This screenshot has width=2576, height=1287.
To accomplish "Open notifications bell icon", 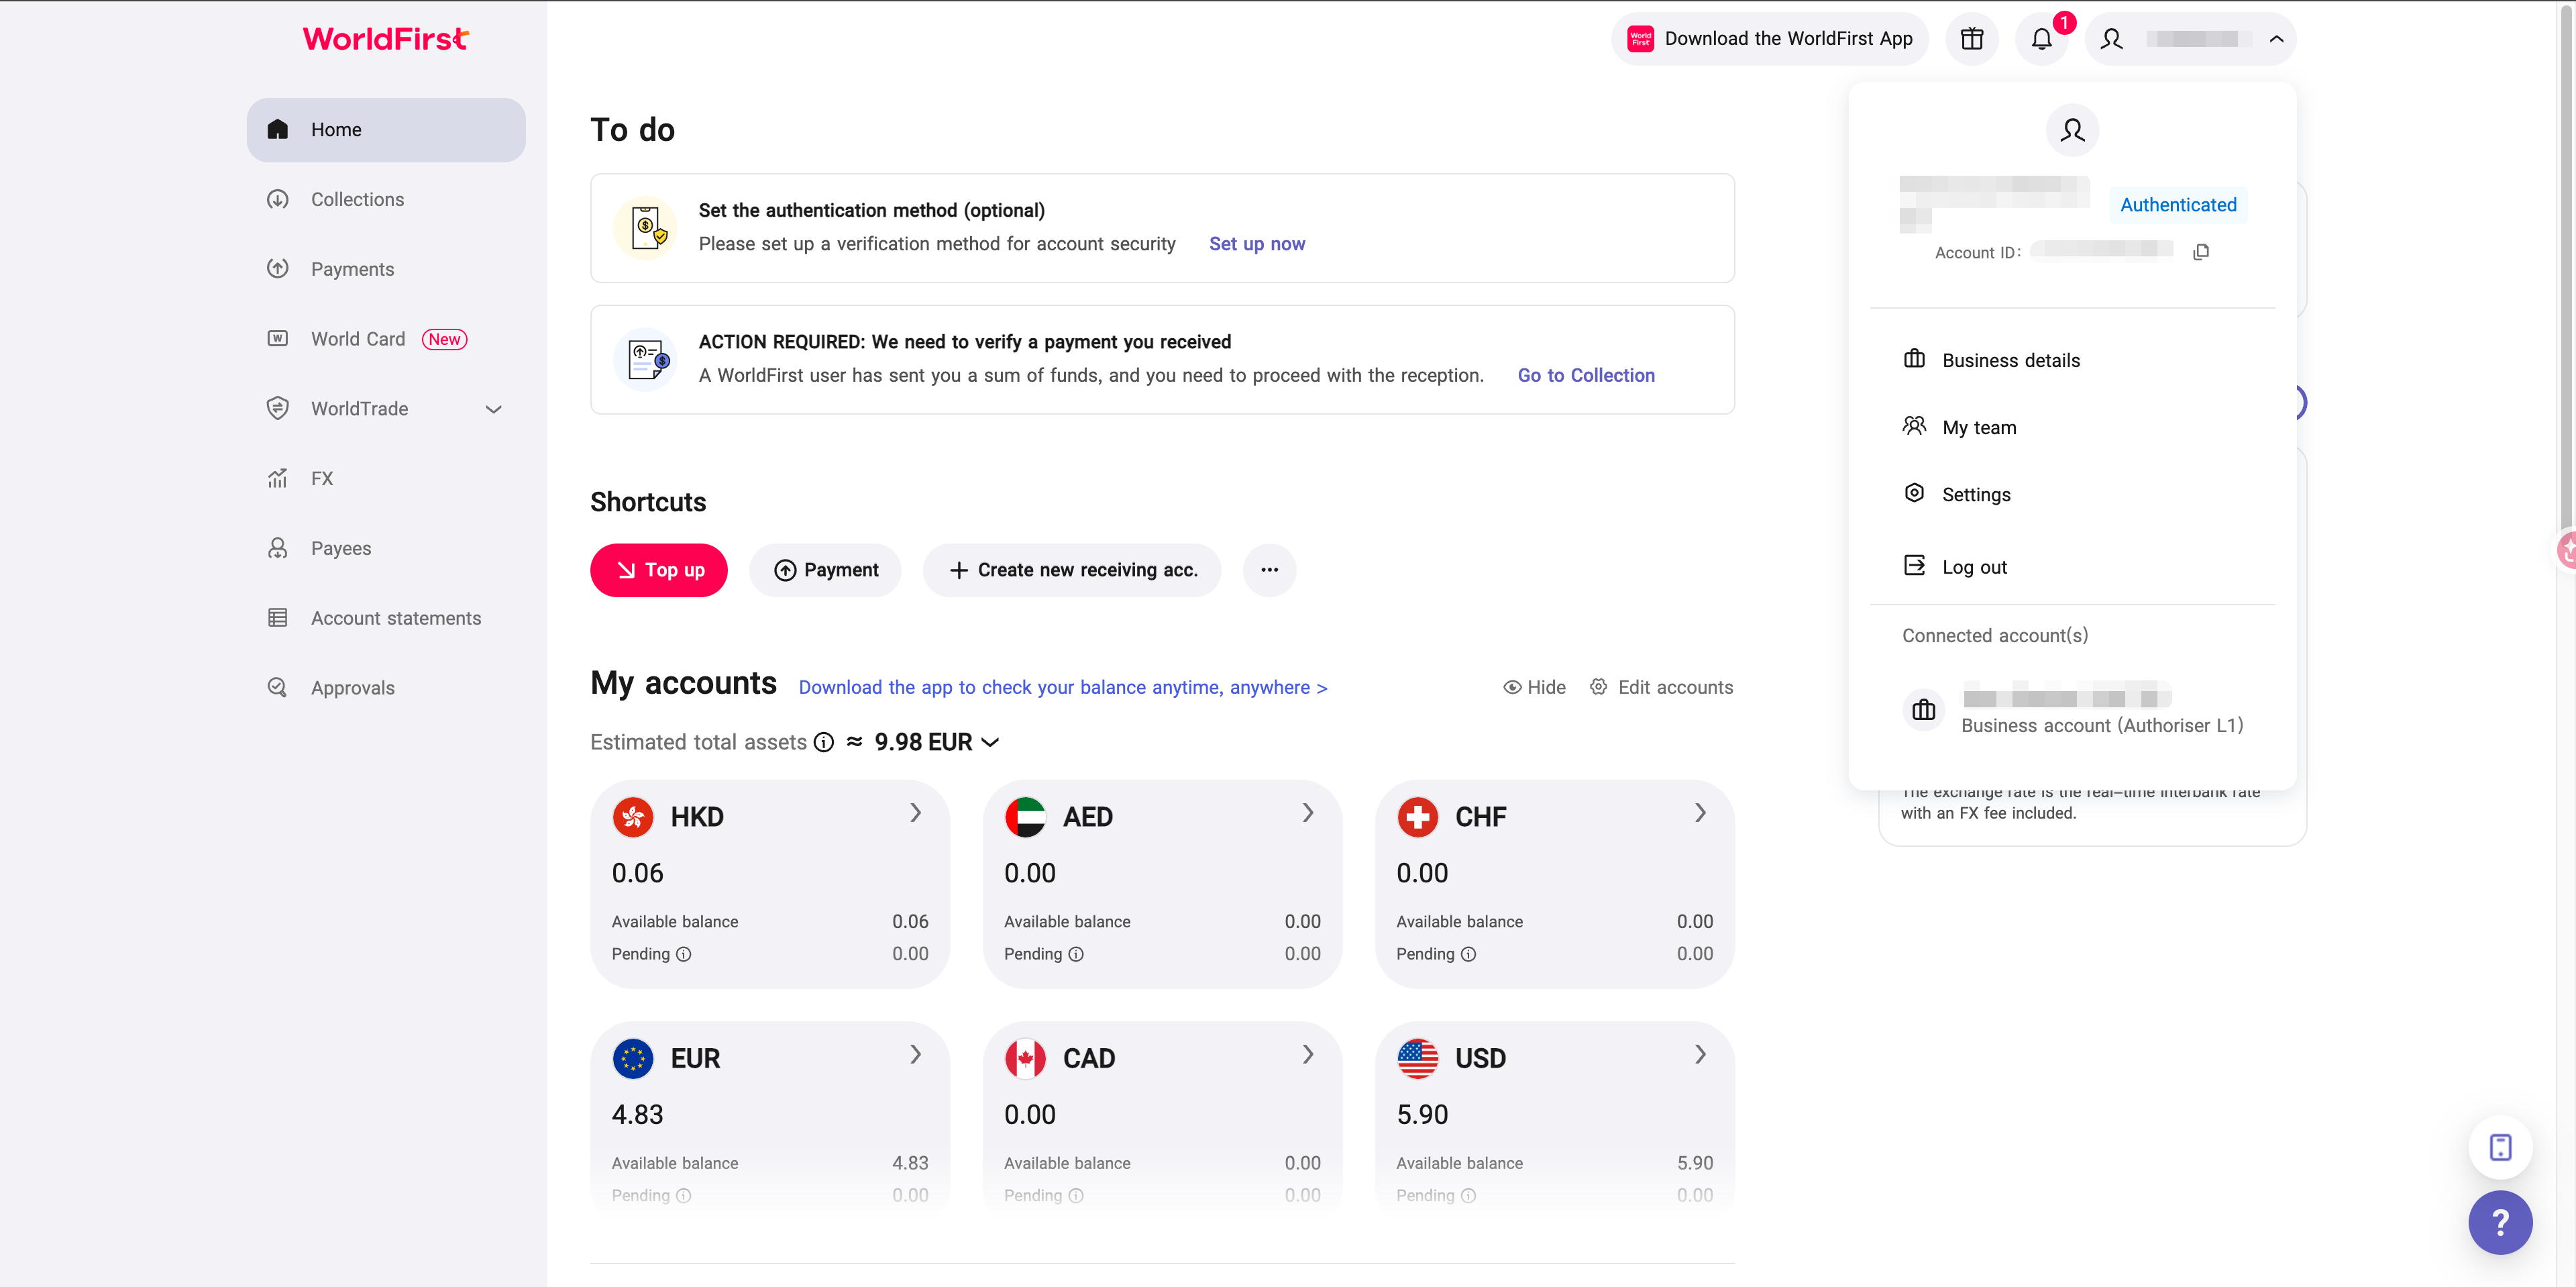I will tap(2041, 39).
